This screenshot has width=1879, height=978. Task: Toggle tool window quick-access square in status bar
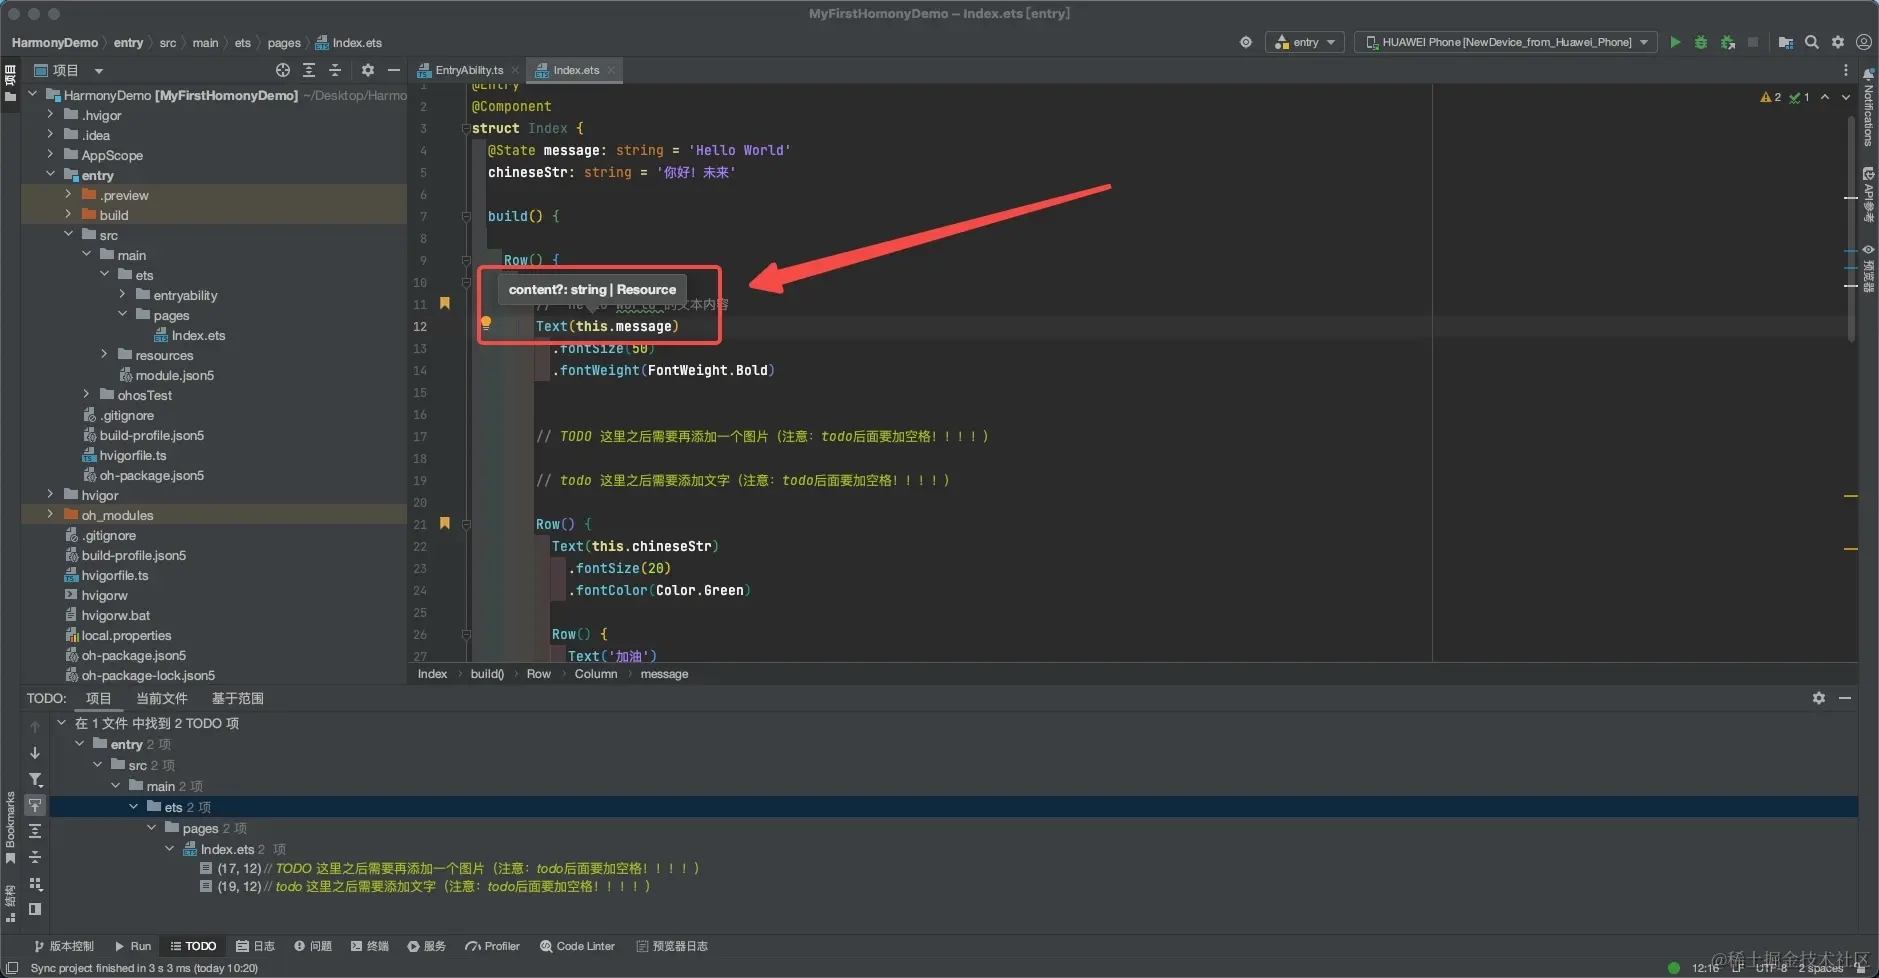(12, 968)
